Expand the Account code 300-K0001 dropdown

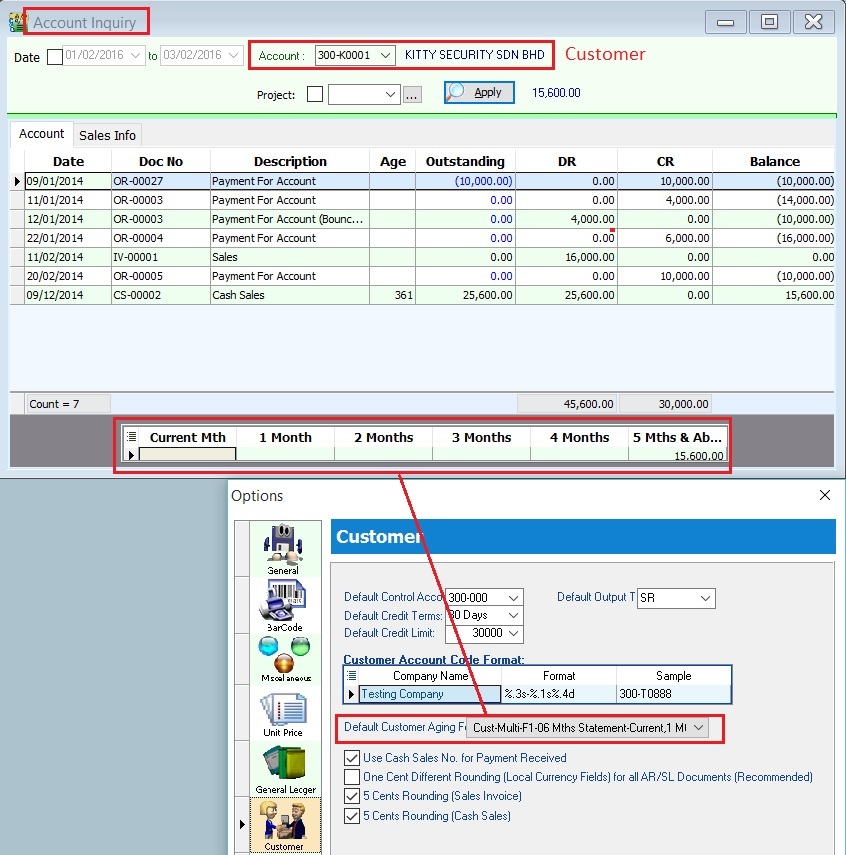coord(385,56)
